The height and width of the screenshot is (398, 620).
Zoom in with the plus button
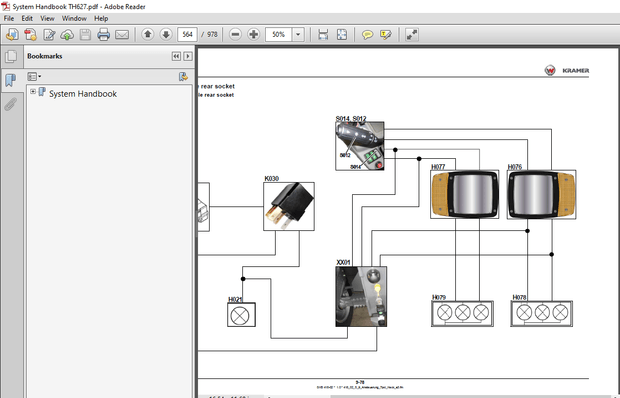pyautogui.click(x=253, y=34)
